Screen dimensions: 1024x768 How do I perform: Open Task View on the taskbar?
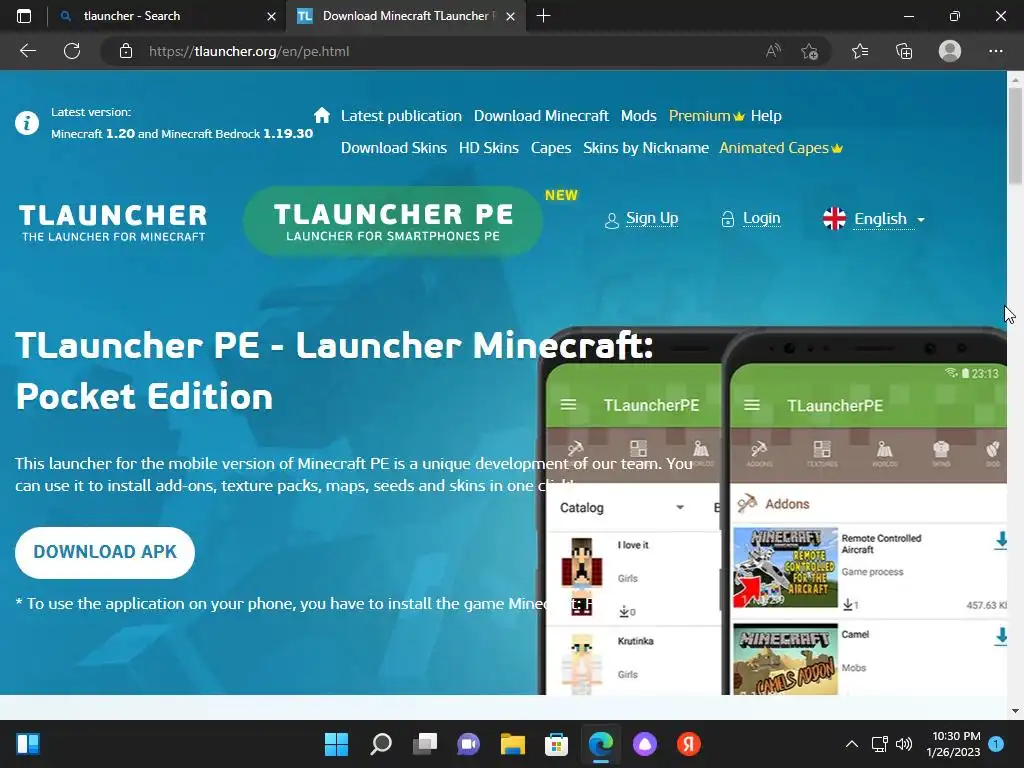click(x=424, y=744)
